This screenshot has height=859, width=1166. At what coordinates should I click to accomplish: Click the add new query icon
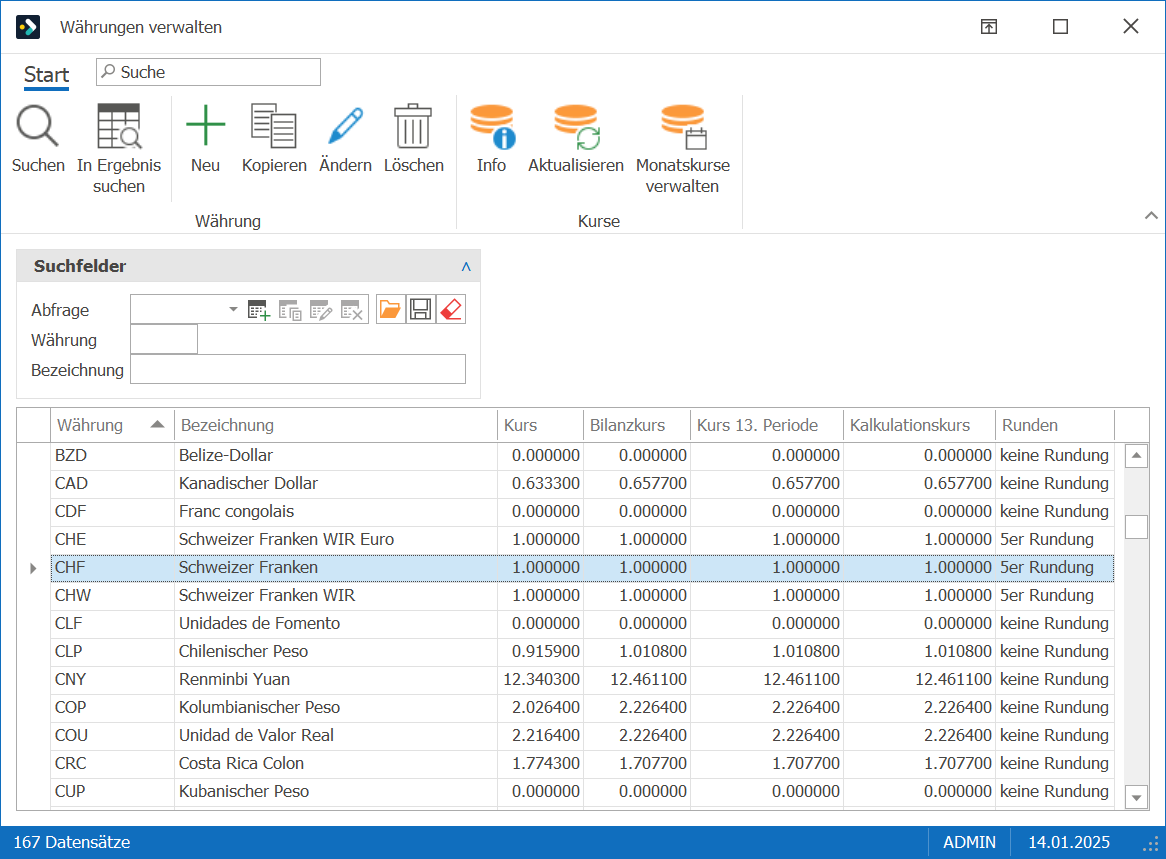(x=259, y=310)
